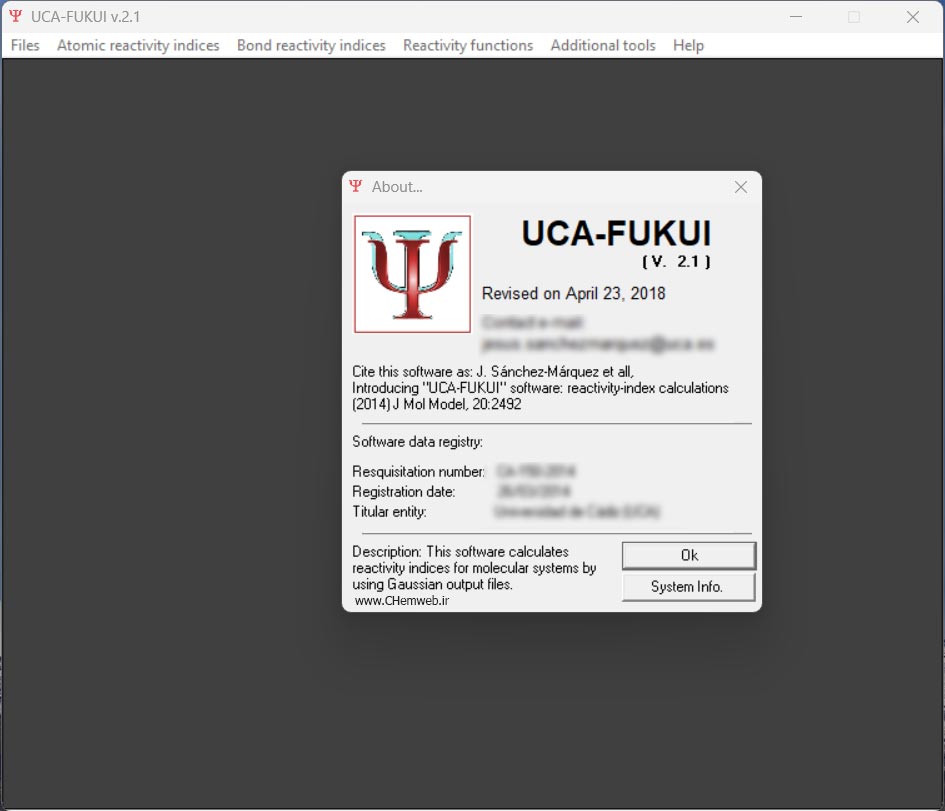This screenshot has height=811, width=945.
Task: Click the www.CHemweb.ir text
Action: tap(402, 600)
